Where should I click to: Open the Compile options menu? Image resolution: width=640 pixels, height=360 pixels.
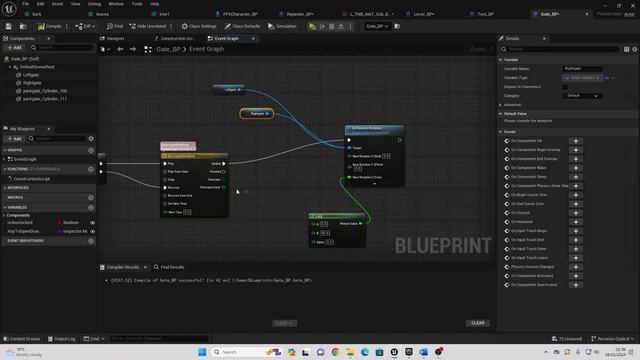coord(67,26)
